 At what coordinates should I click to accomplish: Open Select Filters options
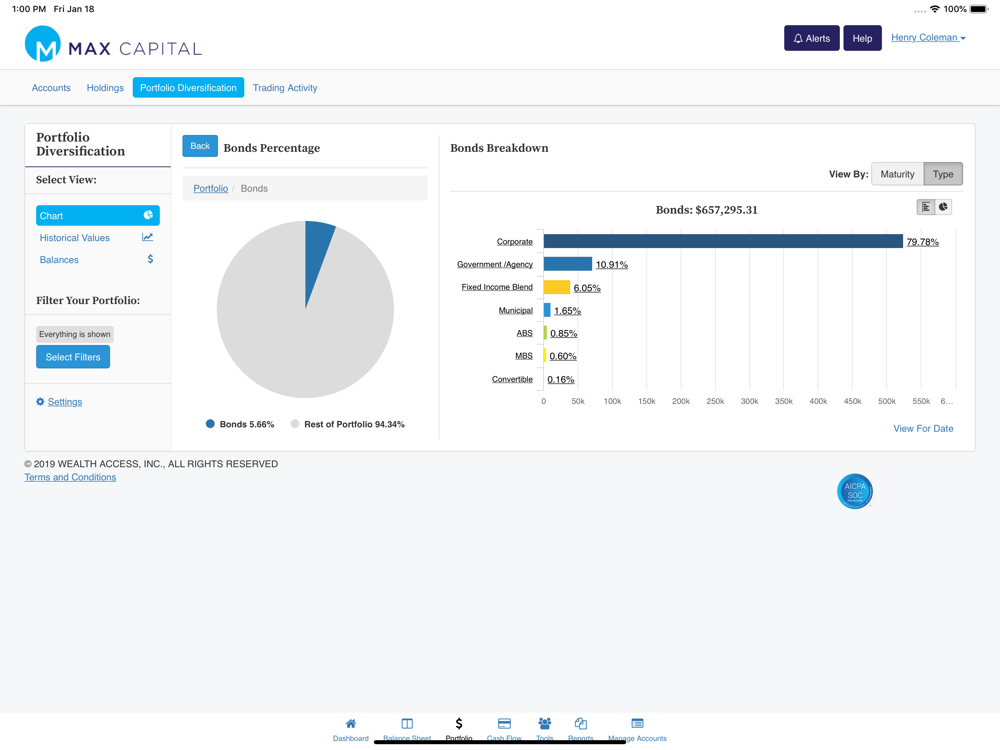[73, 357]
